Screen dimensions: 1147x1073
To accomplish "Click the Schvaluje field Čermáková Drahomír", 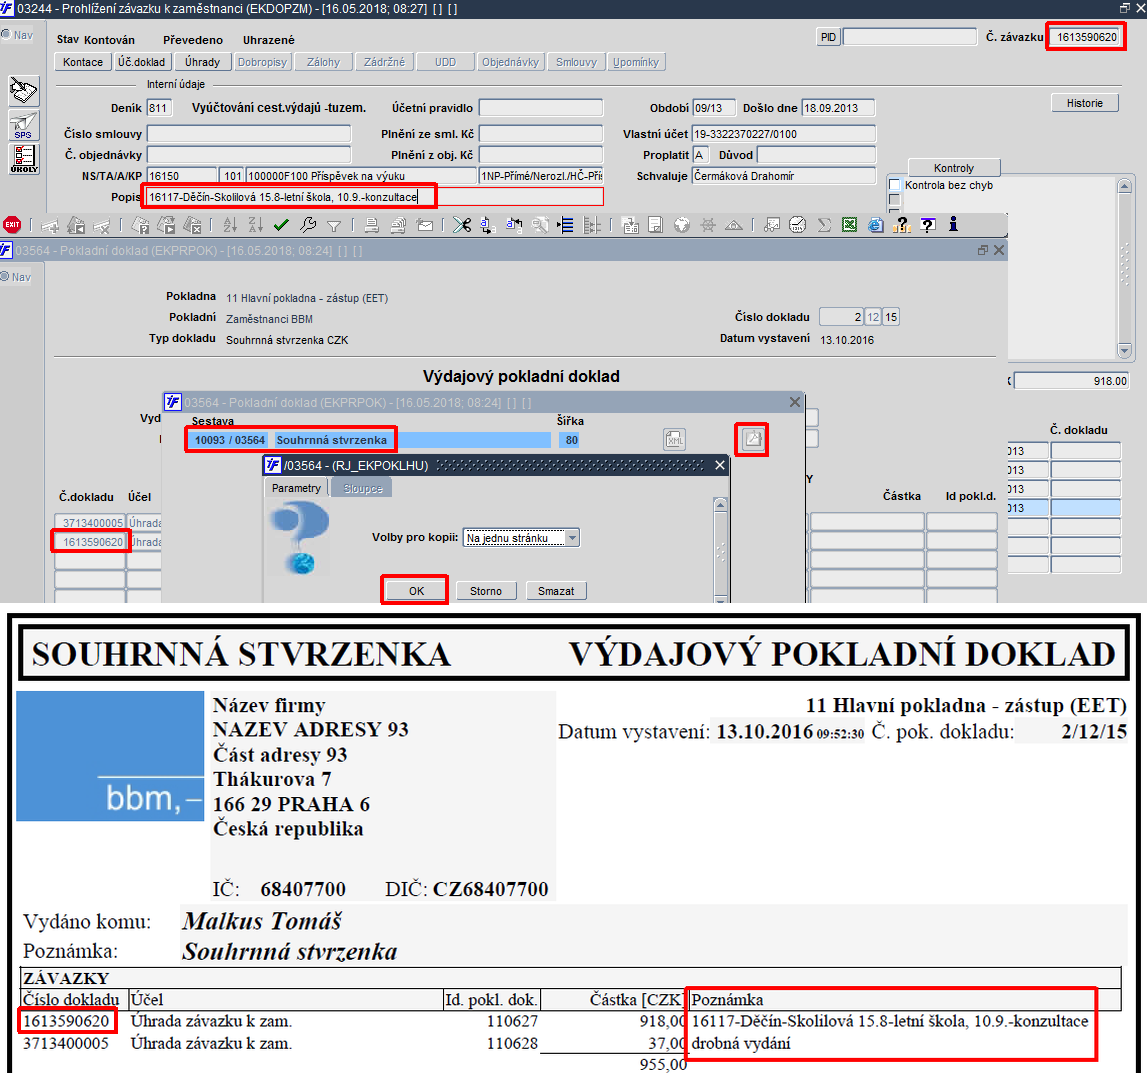I will (x=783, y=176).
